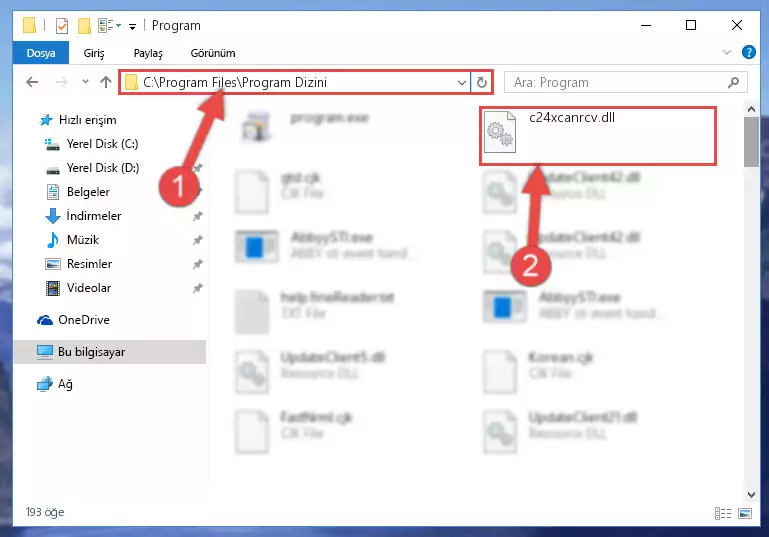Click the c24xcanrcv.dll gear file icon
This screenshot has height=537, width=769.
tap(499, 132)
